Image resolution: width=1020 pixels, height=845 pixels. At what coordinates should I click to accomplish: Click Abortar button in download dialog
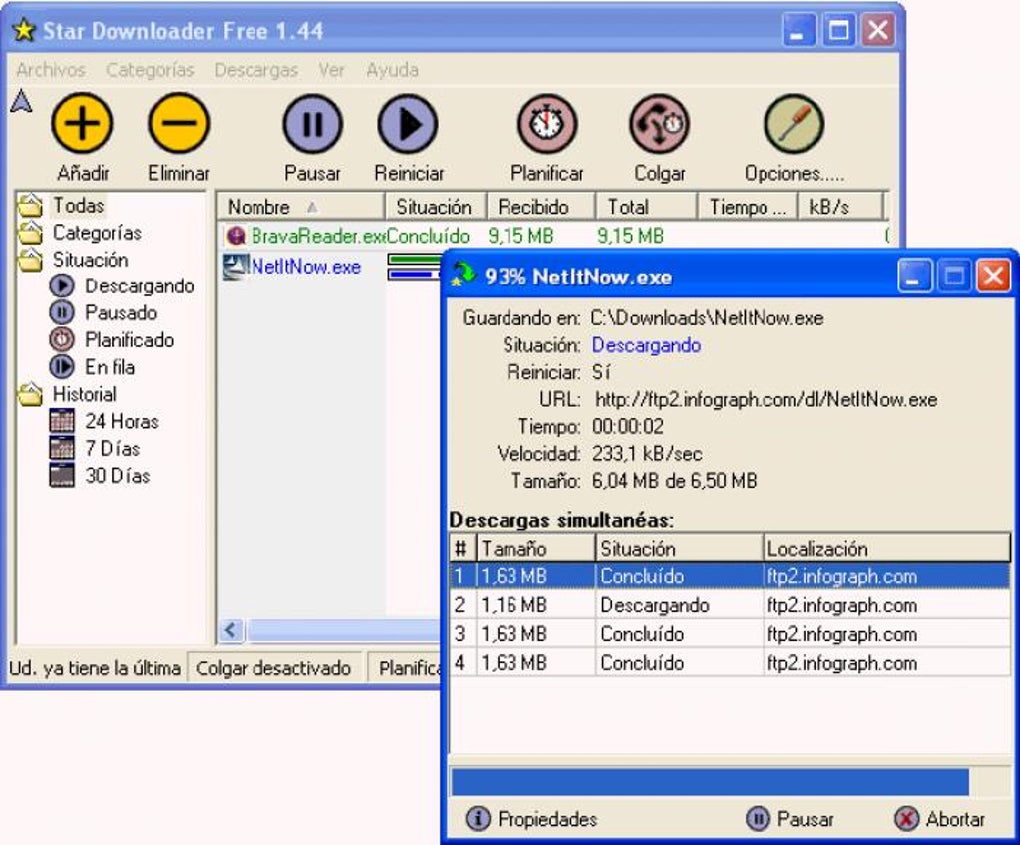[x=939, y=819]
